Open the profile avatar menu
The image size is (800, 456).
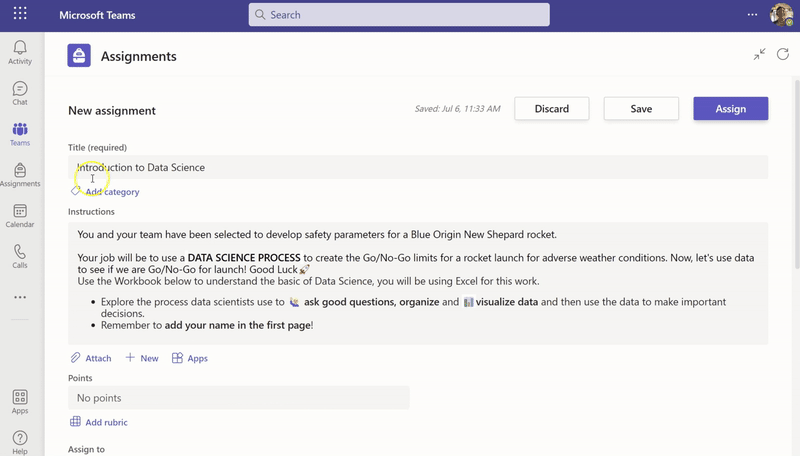pyautogui.click(x=781, y=15)
